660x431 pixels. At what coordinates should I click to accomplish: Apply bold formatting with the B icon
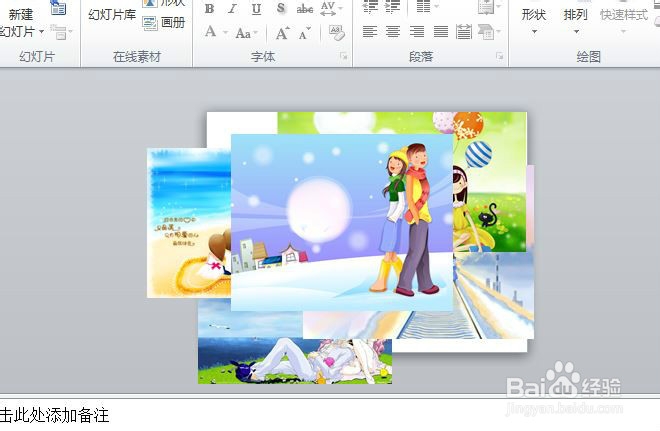(209, 8)
